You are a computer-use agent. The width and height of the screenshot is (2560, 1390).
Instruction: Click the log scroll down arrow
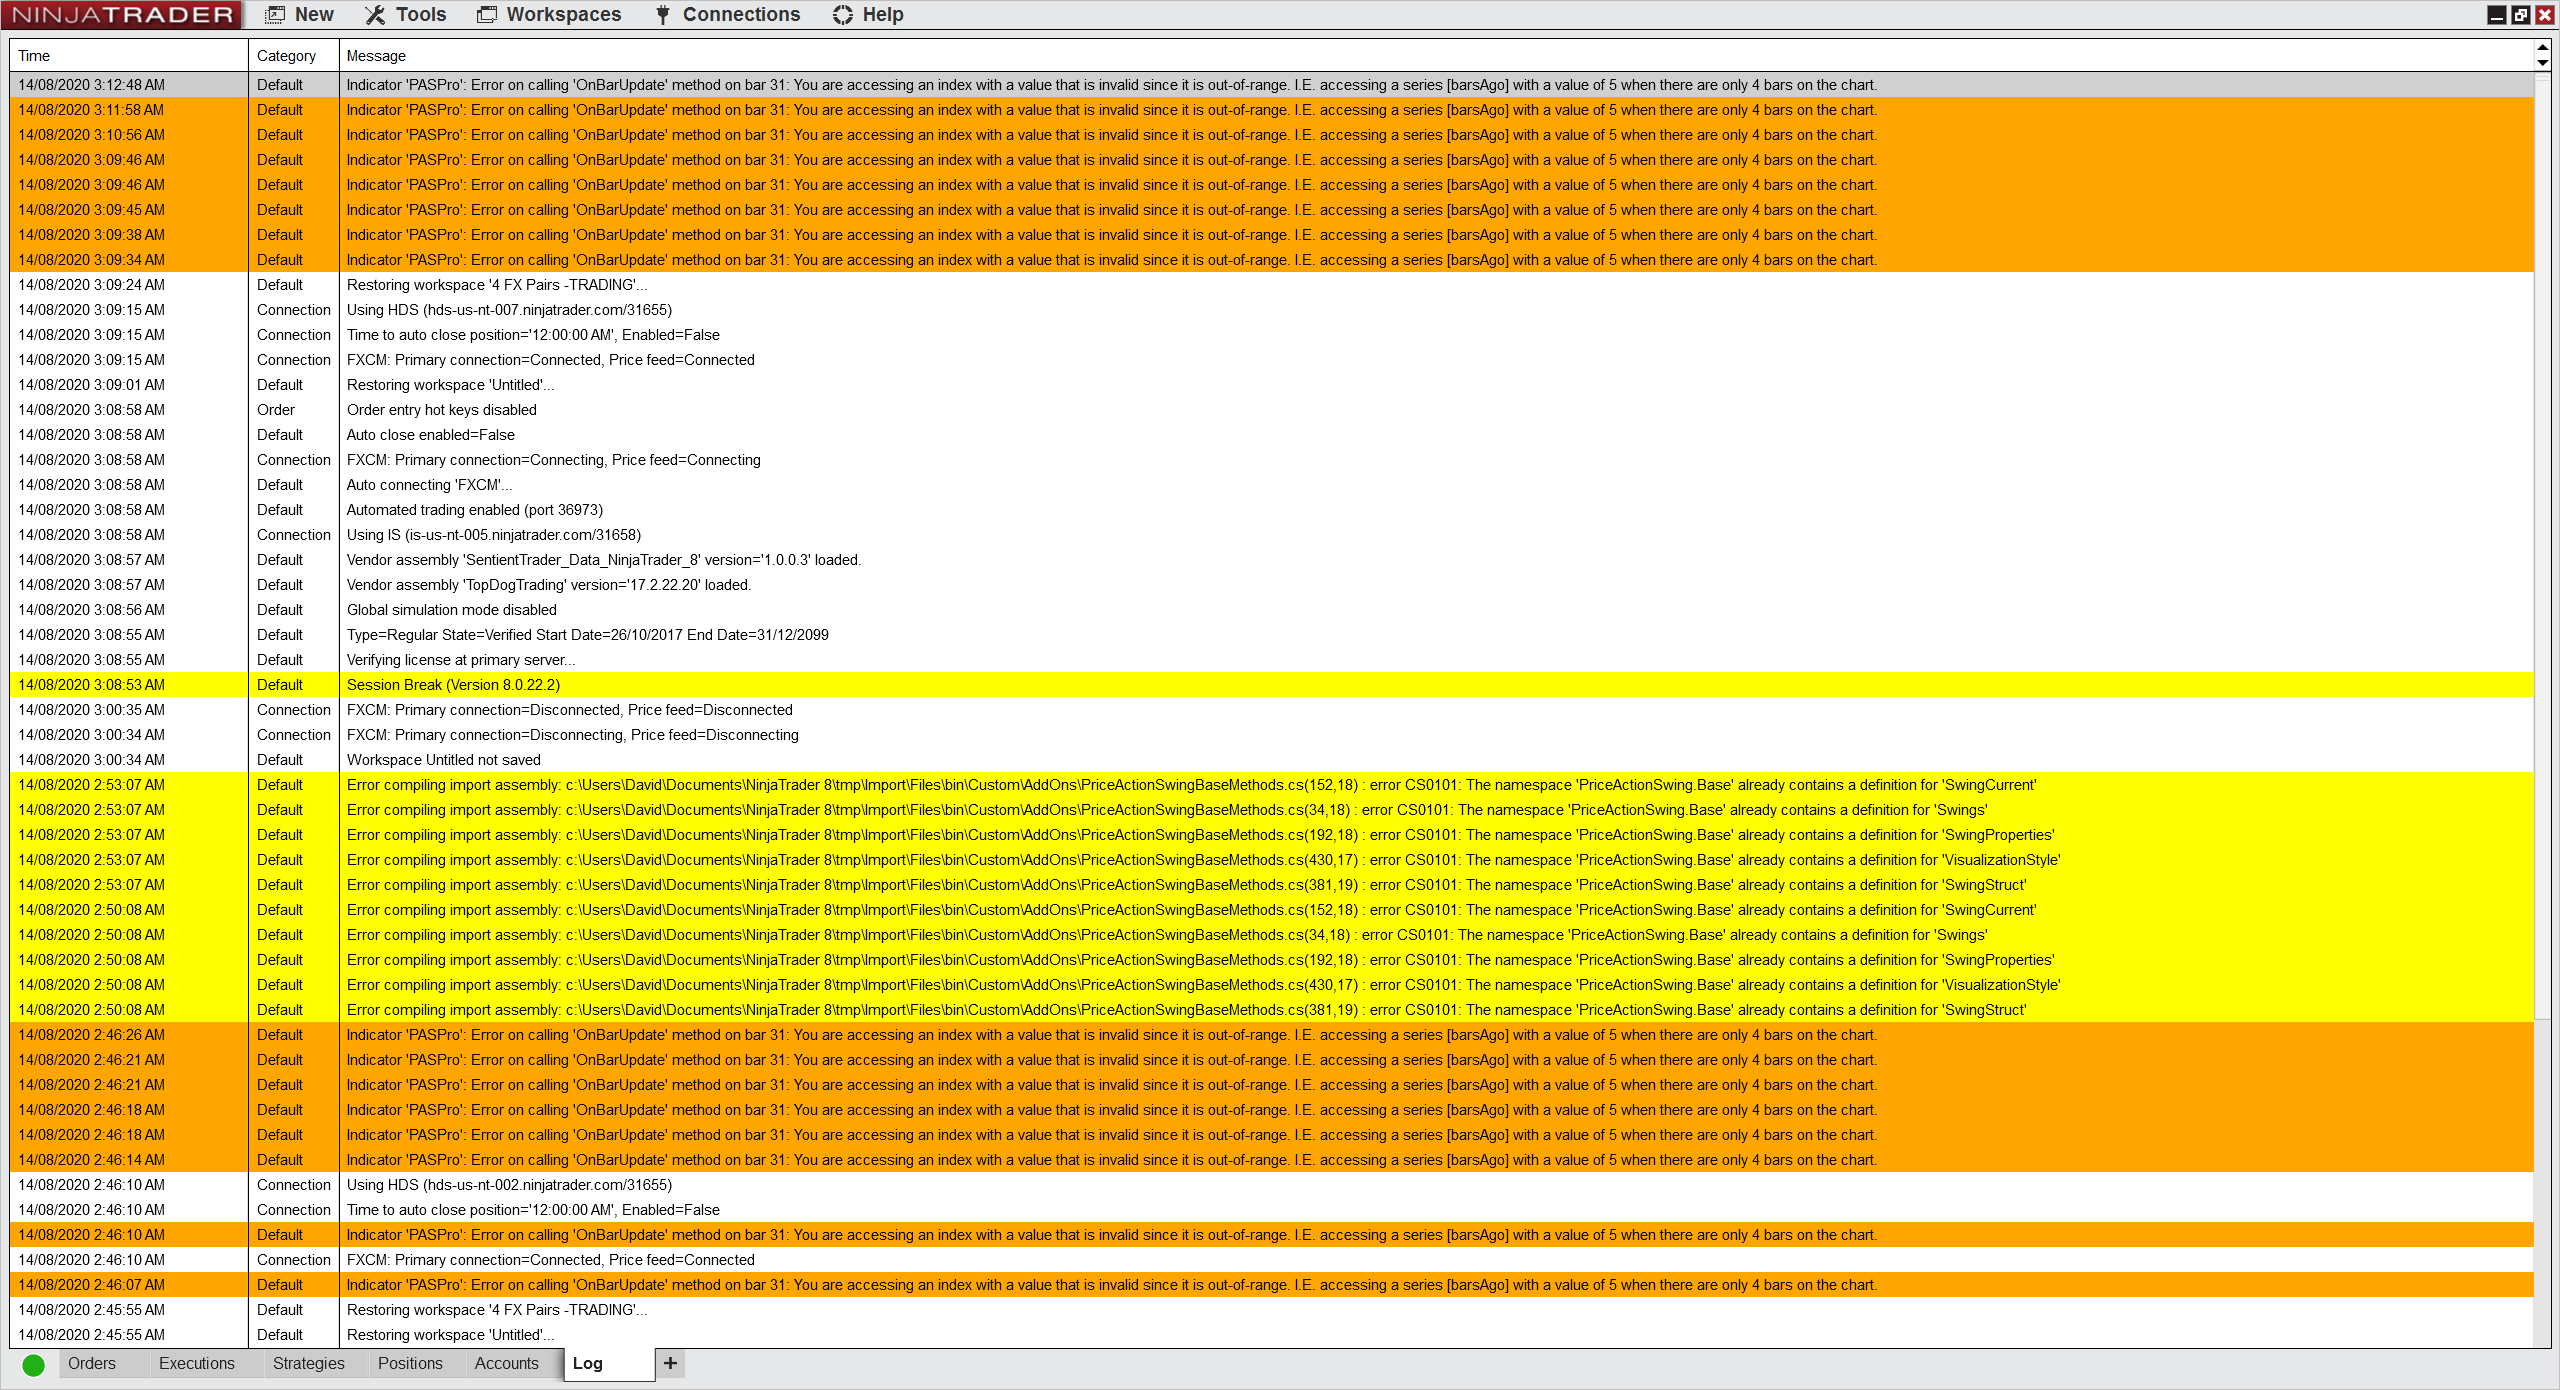pos(2542,62)
